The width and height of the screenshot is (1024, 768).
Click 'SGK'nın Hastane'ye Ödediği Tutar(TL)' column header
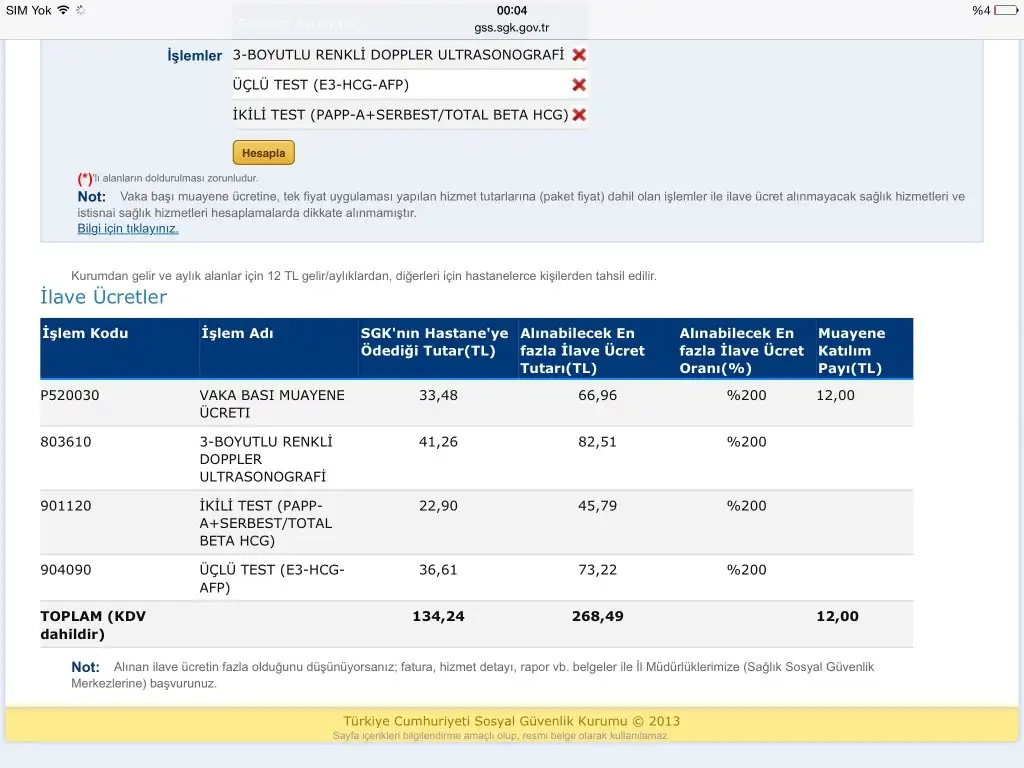coord(434,342)
